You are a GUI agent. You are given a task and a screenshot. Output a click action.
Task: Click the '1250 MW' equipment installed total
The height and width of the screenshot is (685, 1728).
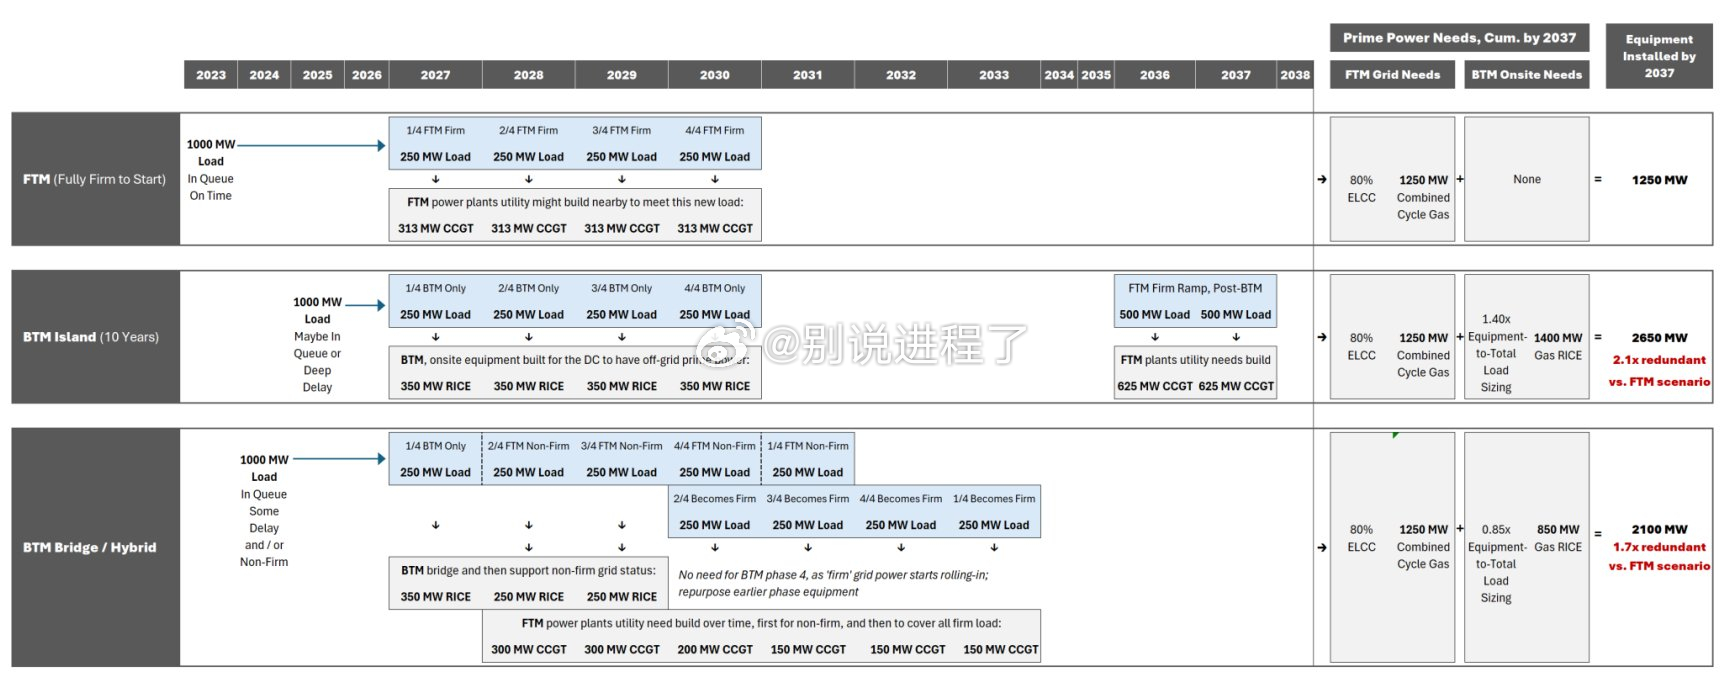1659,180
